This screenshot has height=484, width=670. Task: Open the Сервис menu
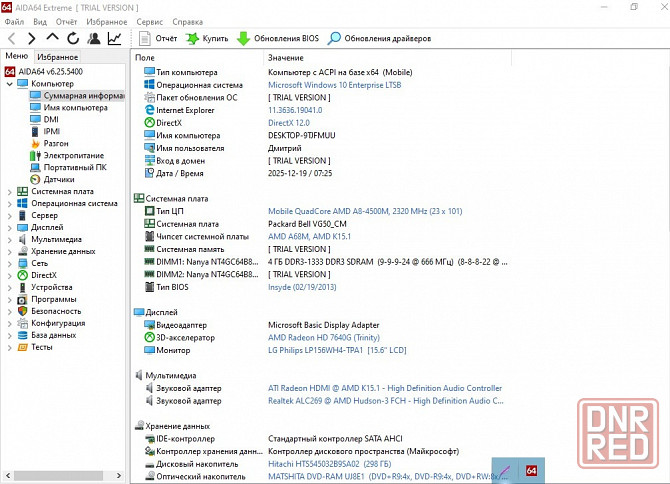coord(150,22)
